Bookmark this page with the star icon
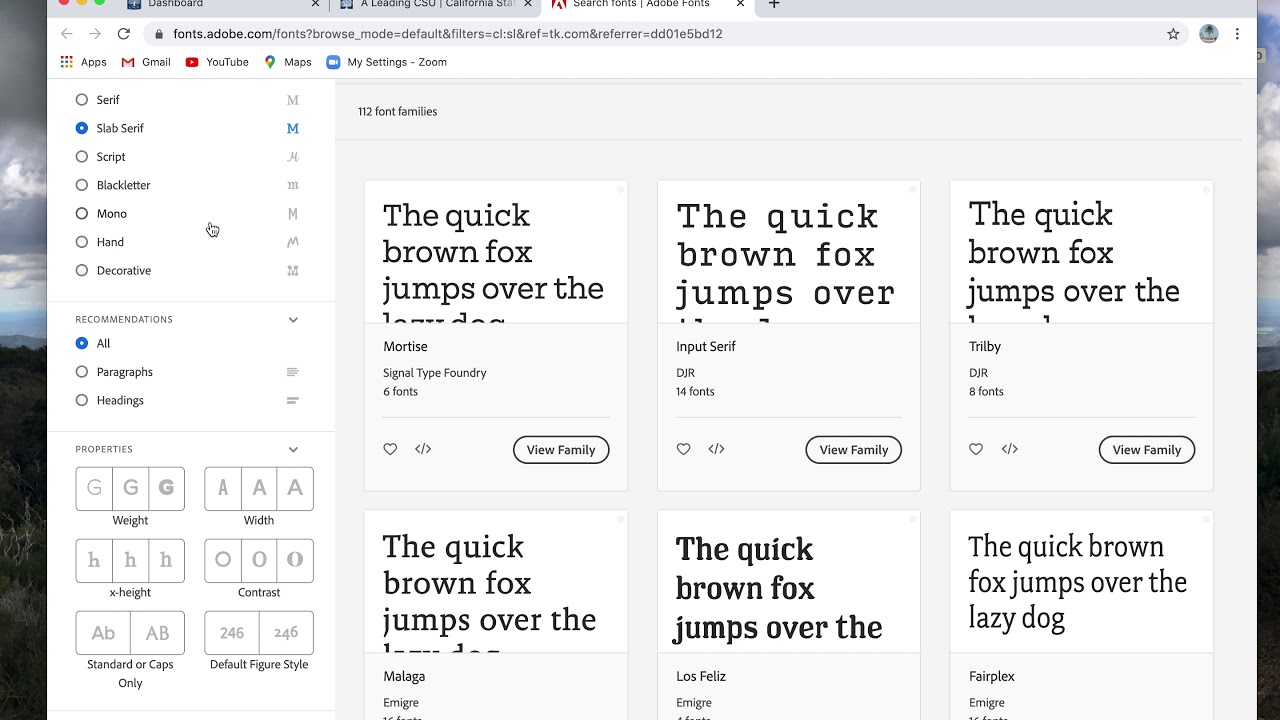 pyautogui.click(x=1173, y=34)
